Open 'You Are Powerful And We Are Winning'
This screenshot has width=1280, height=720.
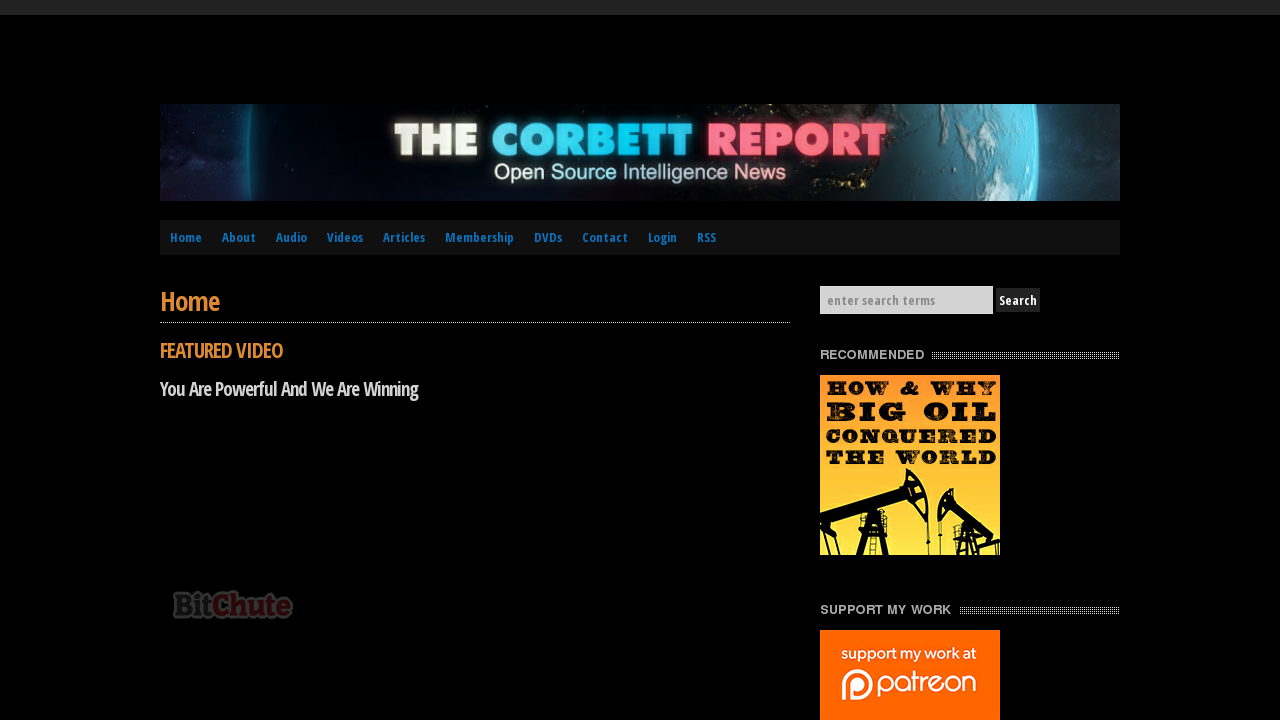(289, 389)
